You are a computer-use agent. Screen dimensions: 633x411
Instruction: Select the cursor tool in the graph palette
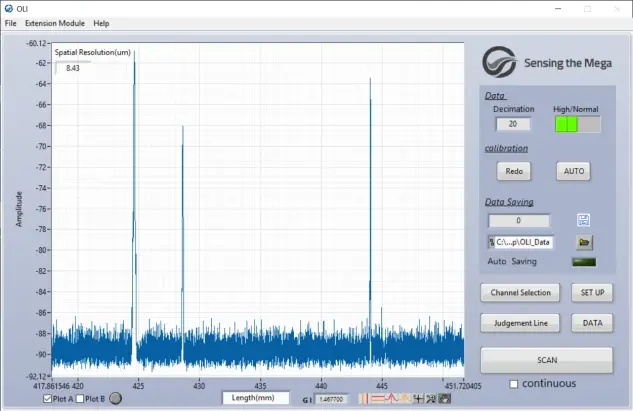pyautogui.click(x=417, y=399)
